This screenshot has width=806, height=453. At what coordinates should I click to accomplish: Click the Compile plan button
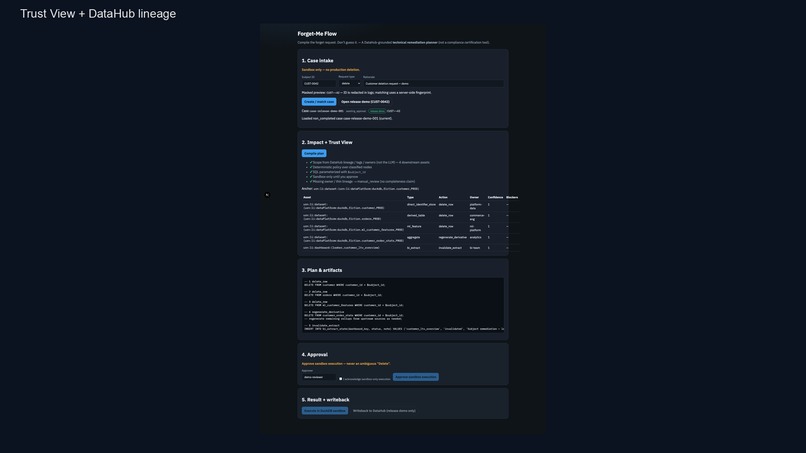(x=314, y=153)
